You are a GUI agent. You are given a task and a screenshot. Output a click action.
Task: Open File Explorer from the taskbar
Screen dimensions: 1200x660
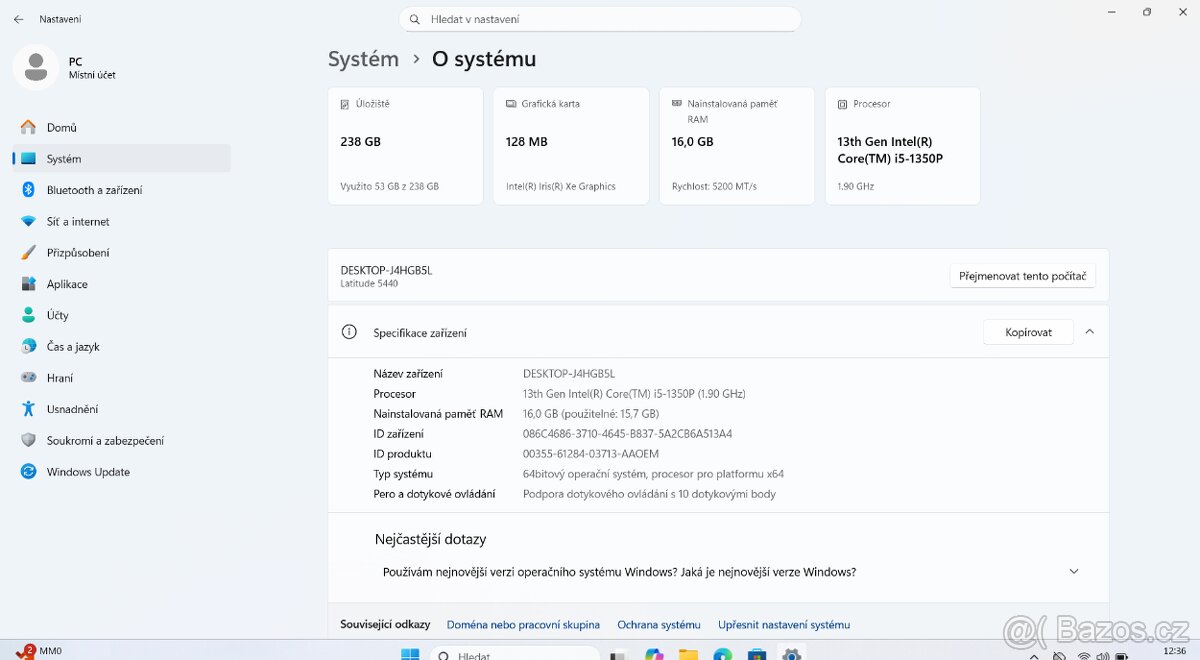point(688,655)
